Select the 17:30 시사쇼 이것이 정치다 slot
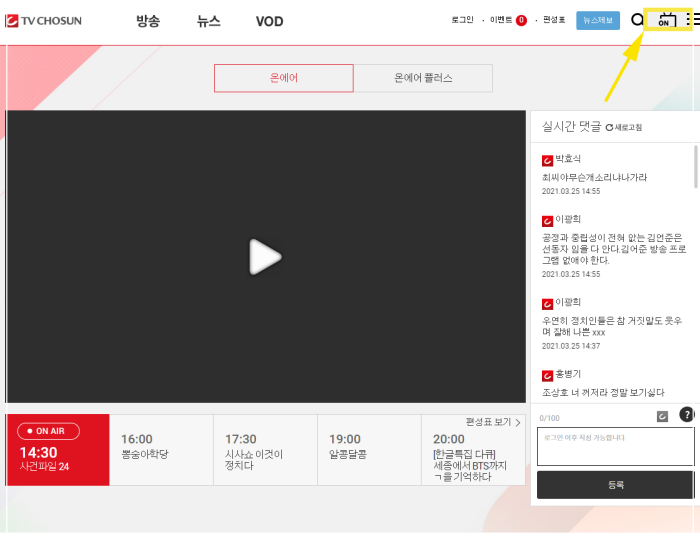This screenshot has height=545, width=700. click(x=265, y=449)
